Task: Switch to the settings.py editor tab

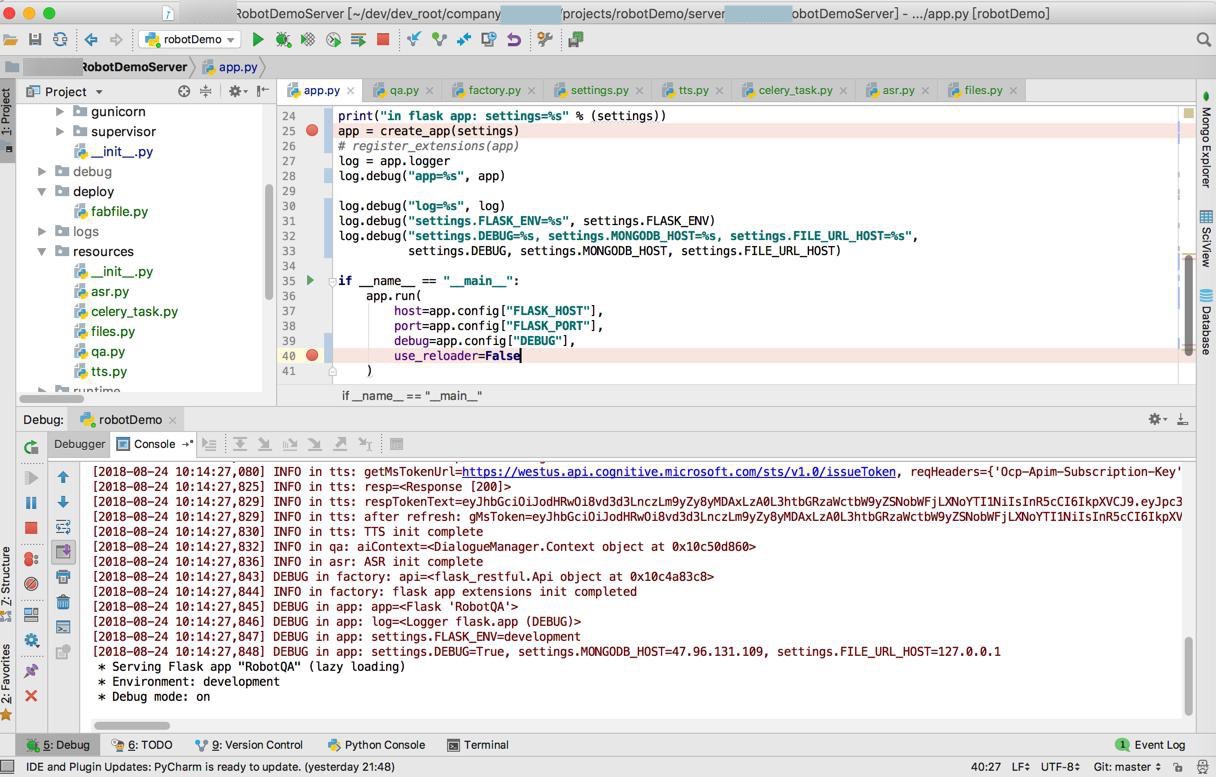Action: 598,90
